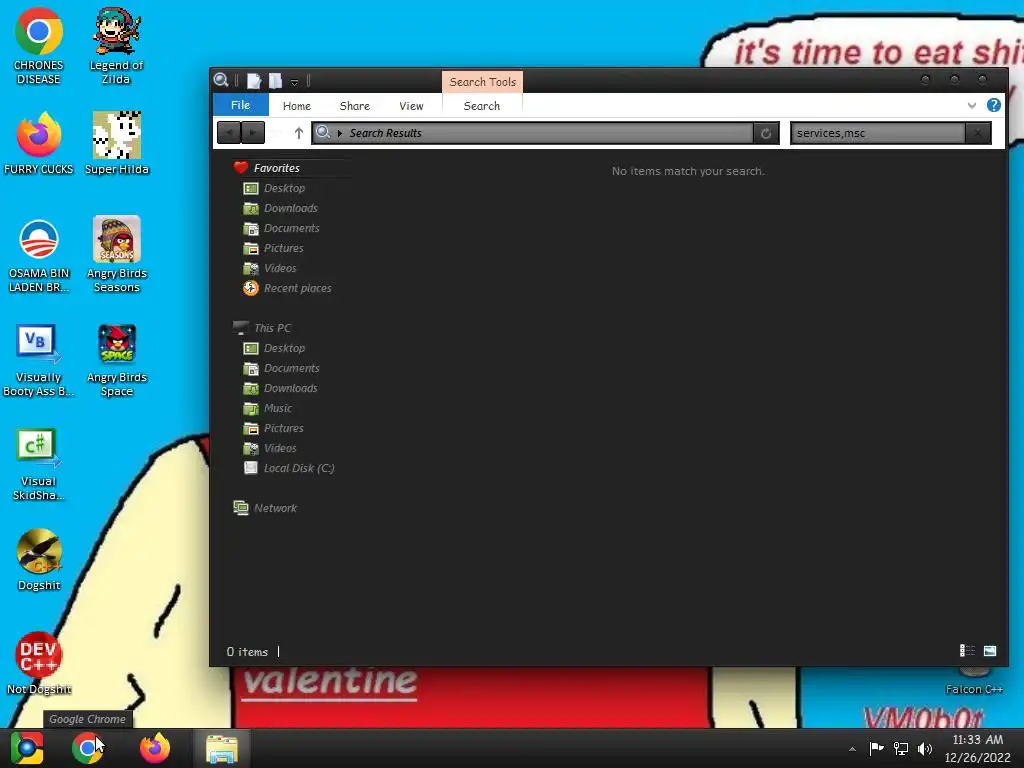
Task: Open Recent places in Favorites
Action: [287, 288]
